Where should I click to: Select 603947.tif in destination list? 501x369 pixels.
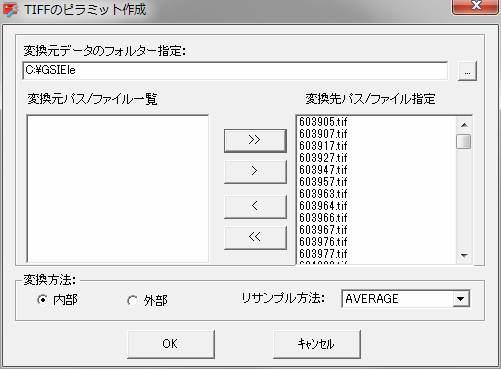coord(323,170)
